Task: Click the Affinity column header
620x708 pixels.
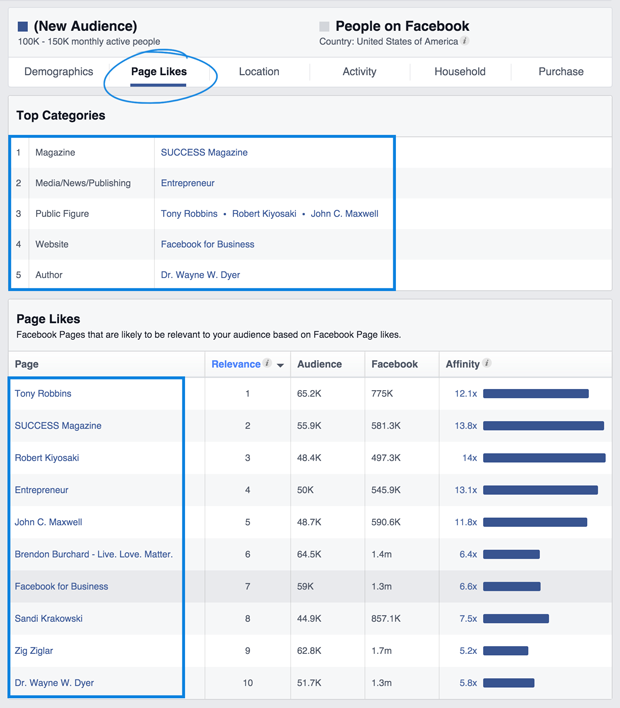Action: pyautogui.click(x=462, y=364)
